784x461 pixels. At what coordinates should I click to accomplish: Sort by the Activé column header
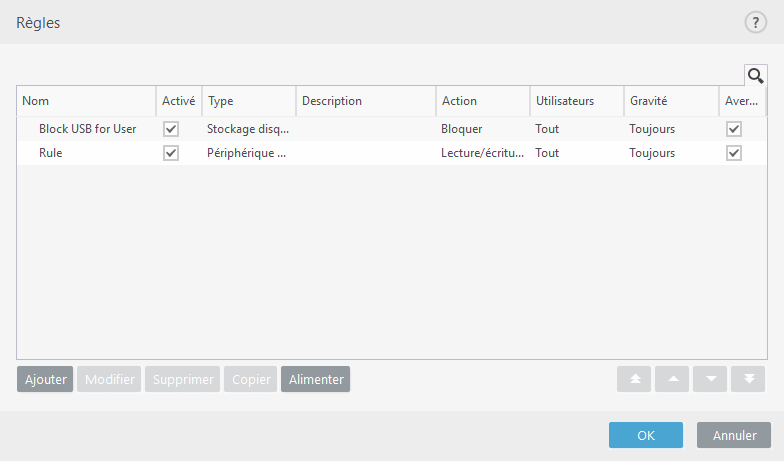pos(179,101)
